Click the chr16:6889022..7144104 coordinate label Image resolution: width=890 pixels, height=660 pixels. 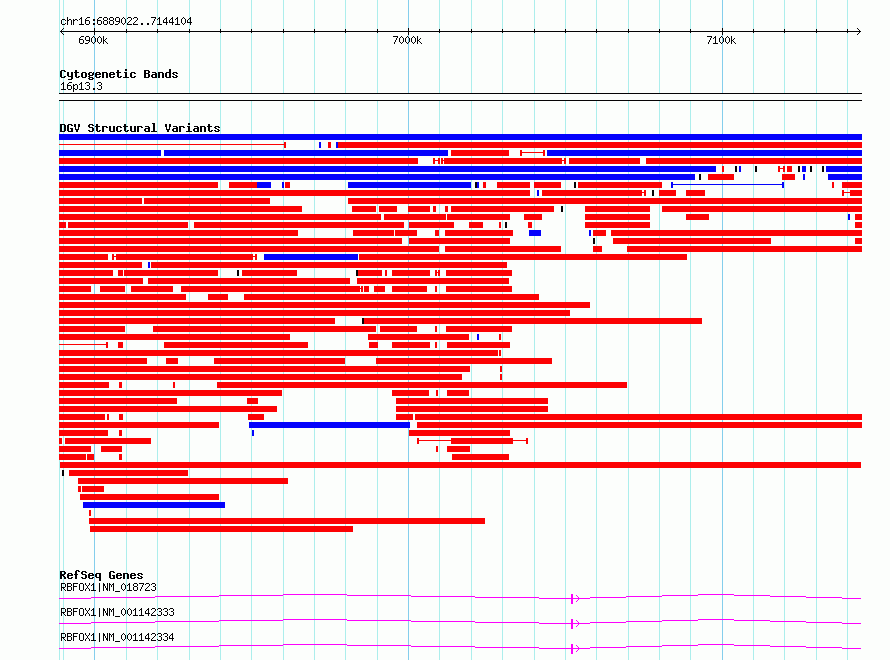[126, 22]
